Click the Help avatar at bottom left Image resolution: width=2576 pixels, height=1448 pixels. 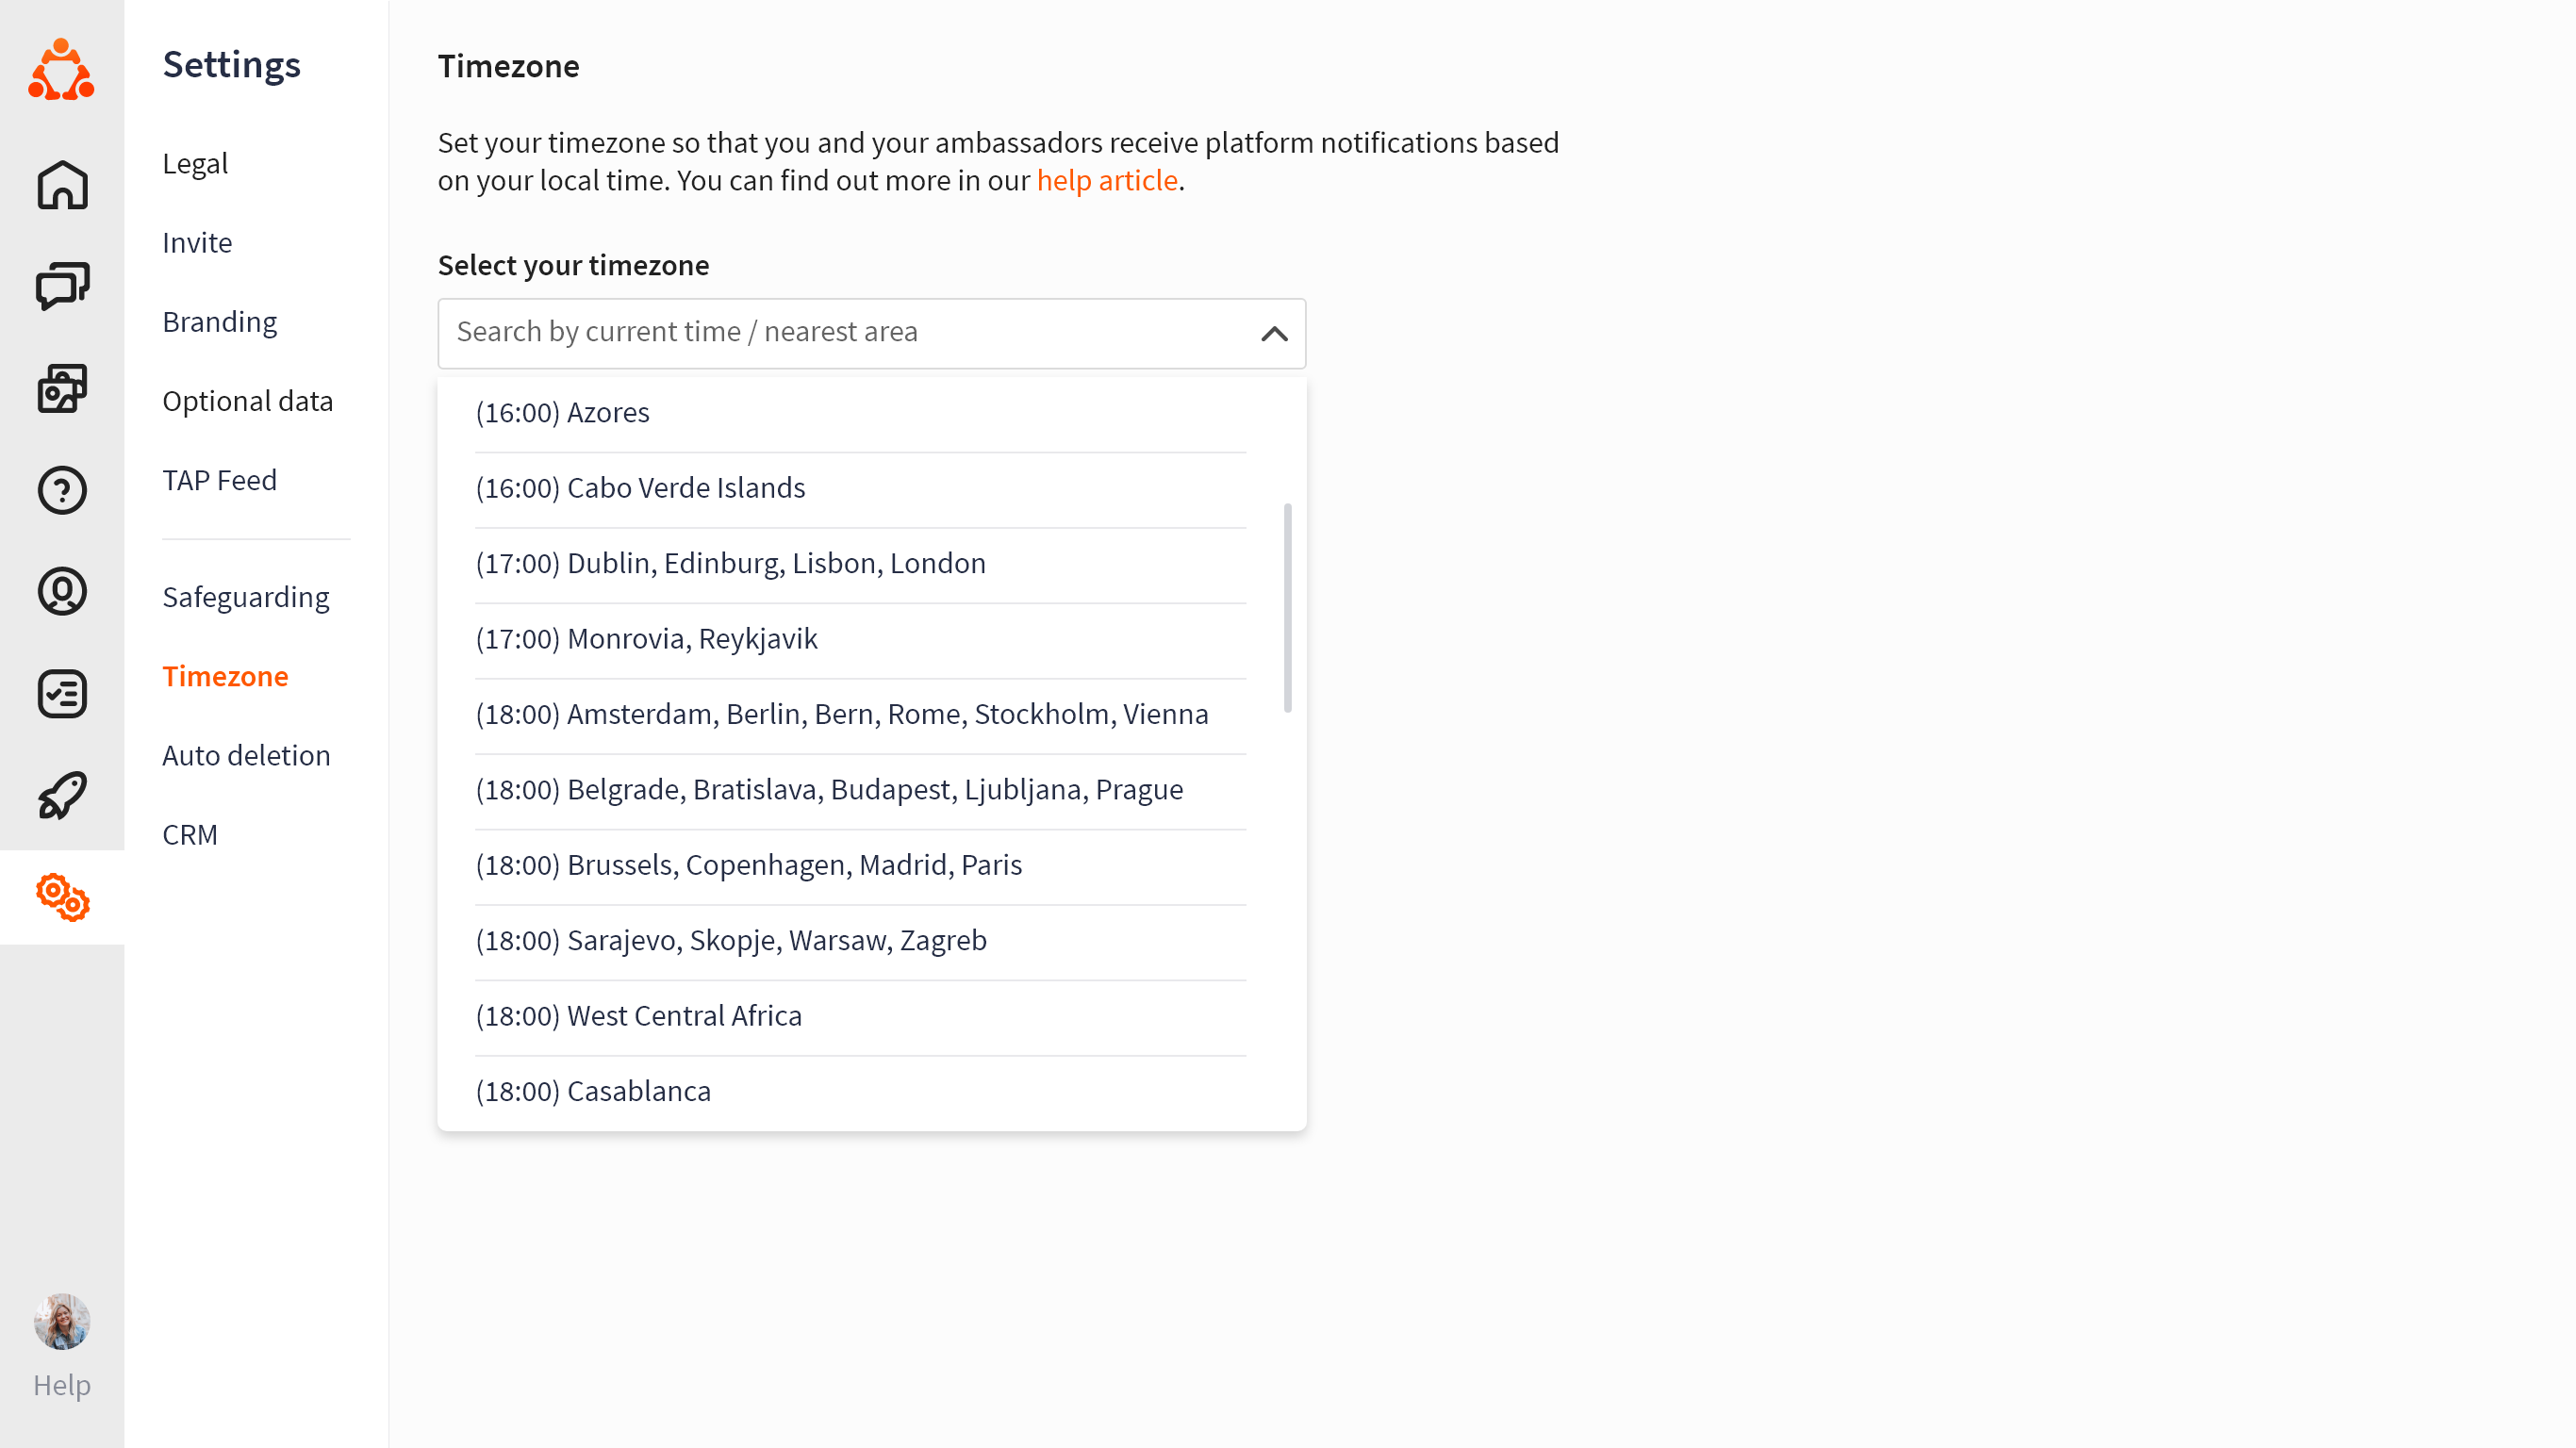62,1321
